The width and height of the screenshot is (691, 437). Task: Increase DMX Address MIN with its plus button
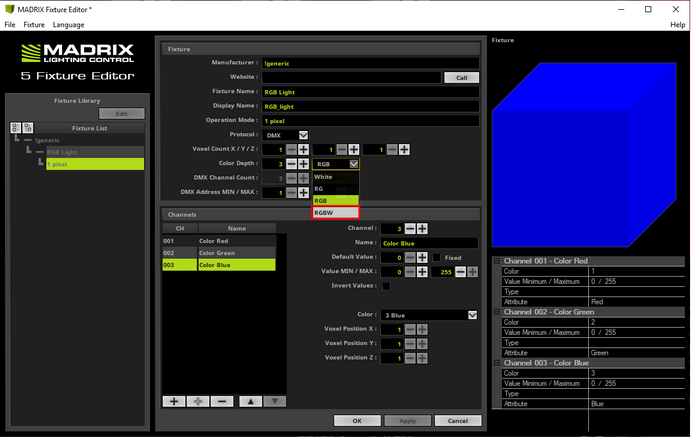coord(303,193)
